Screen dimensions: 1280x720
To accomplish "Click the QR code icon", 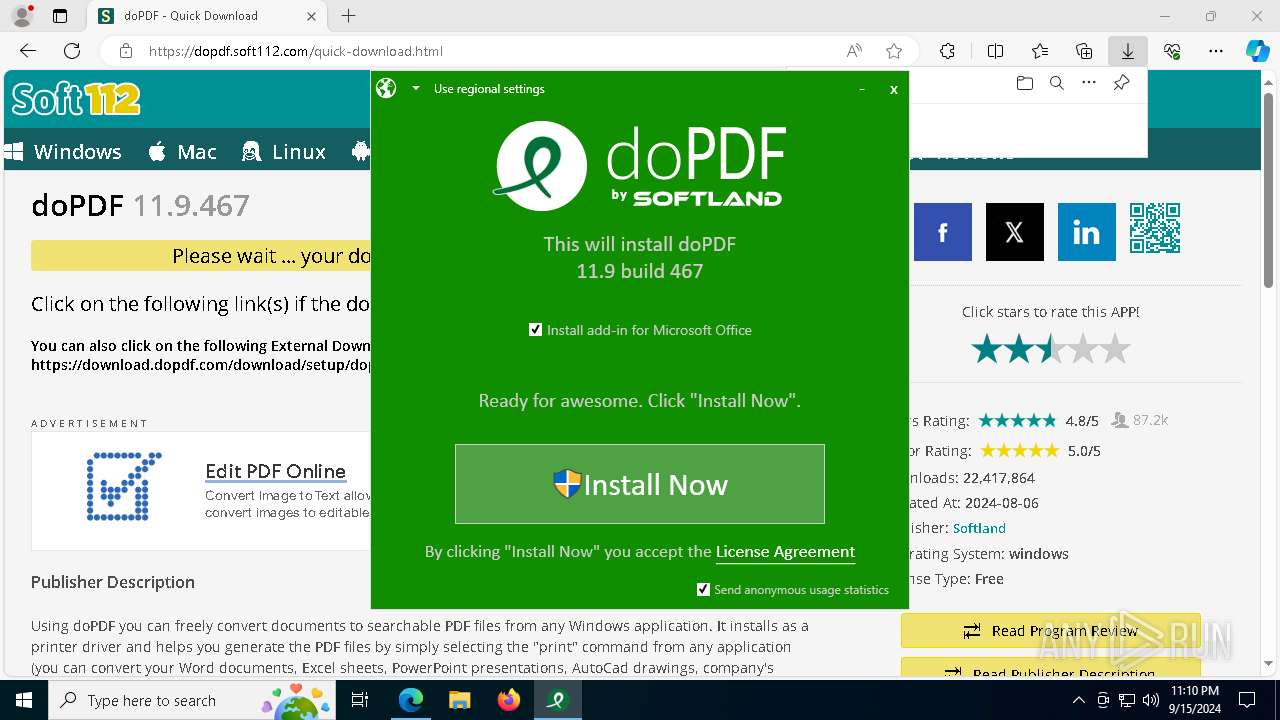I will tap(1155, 228).
